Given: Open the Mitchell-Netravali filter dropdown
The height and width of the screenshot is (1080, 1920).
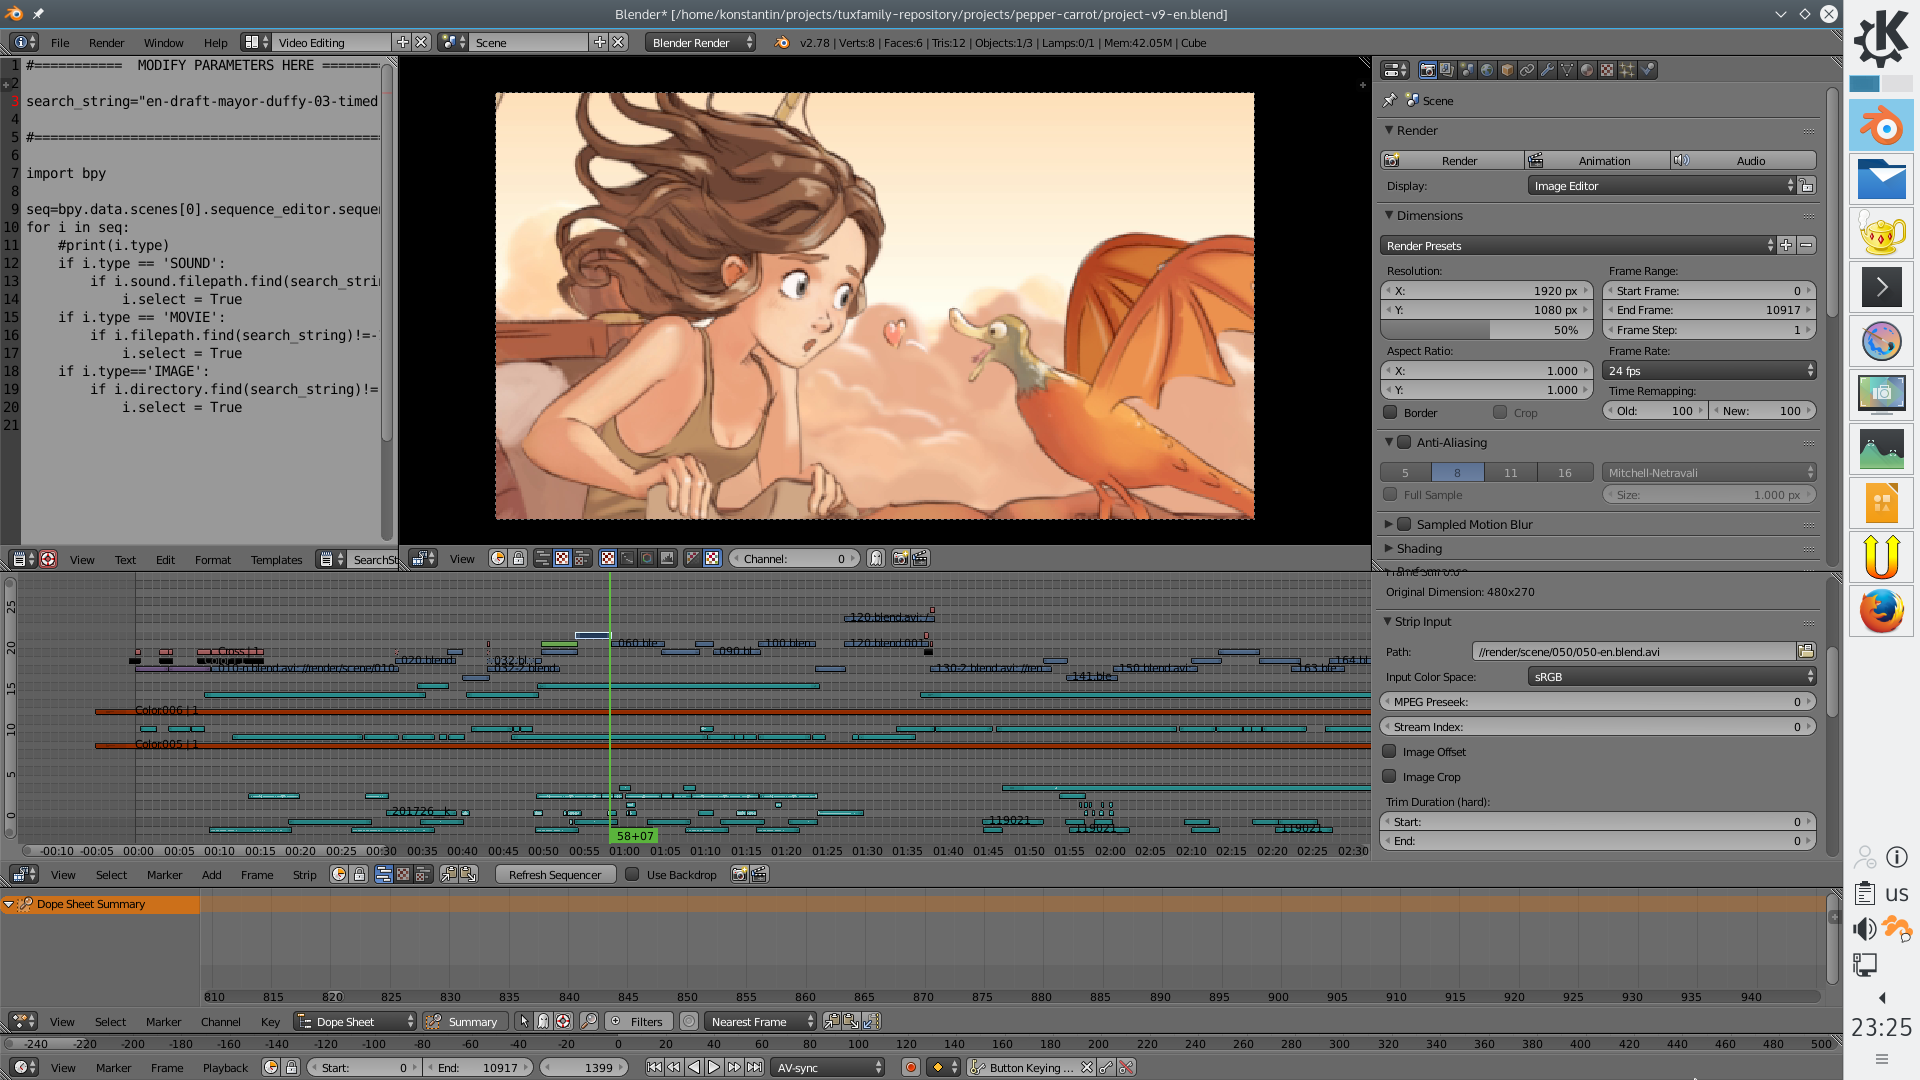Looking at the screenshot, I should pyautogui.click(x=1709, y=472).
